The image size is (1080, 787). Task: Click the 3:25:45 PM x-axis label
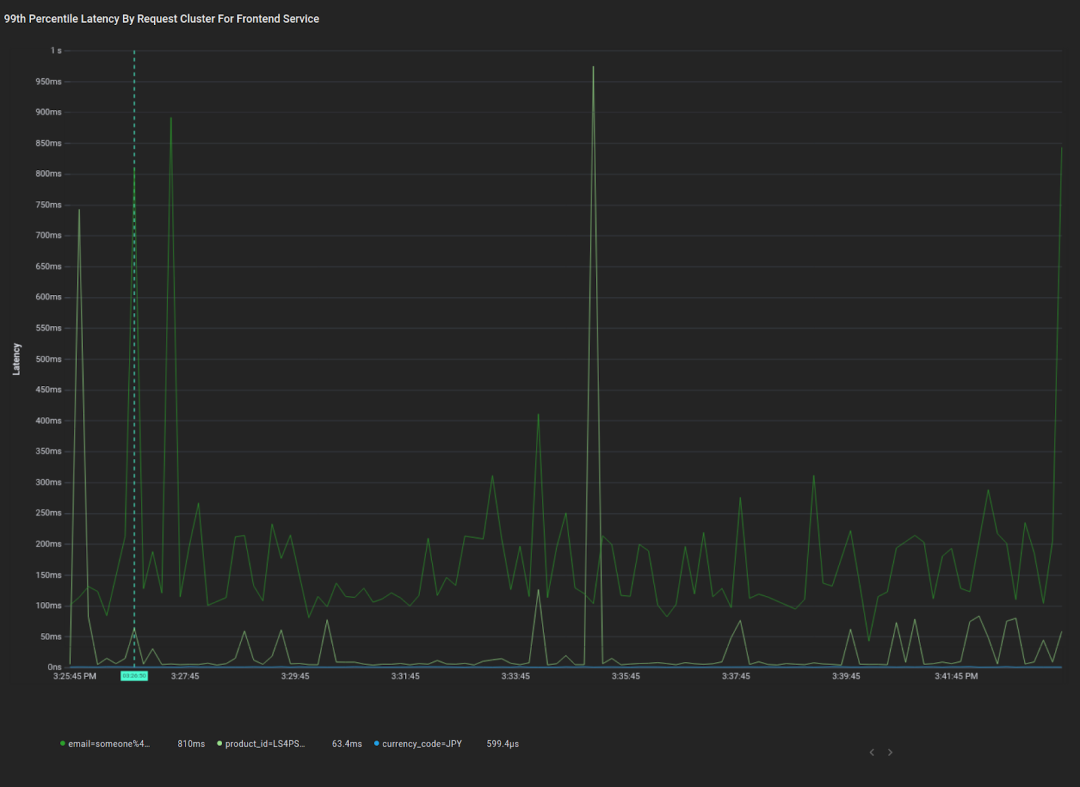pyautogui.click(x=75, y=676)
